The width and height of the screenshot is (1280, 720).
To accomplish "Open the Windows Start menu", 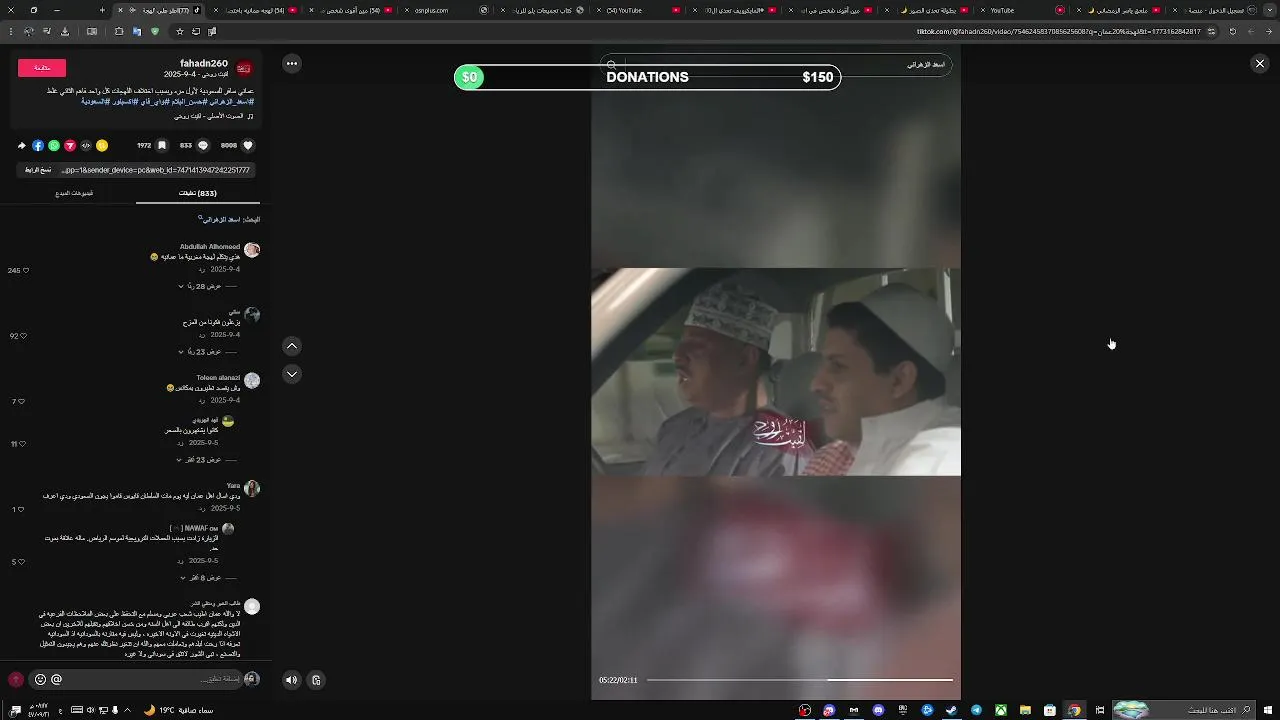I will tap(1269, 710).
